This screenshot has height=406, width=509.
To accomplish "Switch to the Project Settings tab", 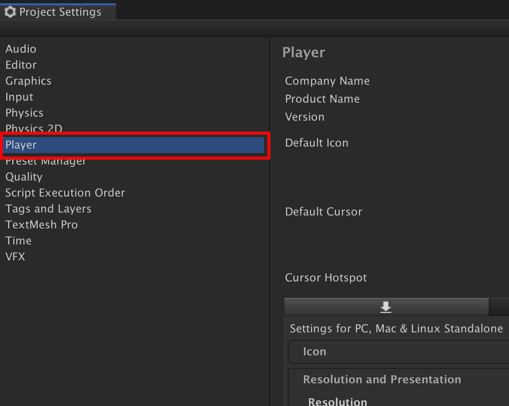I will (x=58, y=12).
